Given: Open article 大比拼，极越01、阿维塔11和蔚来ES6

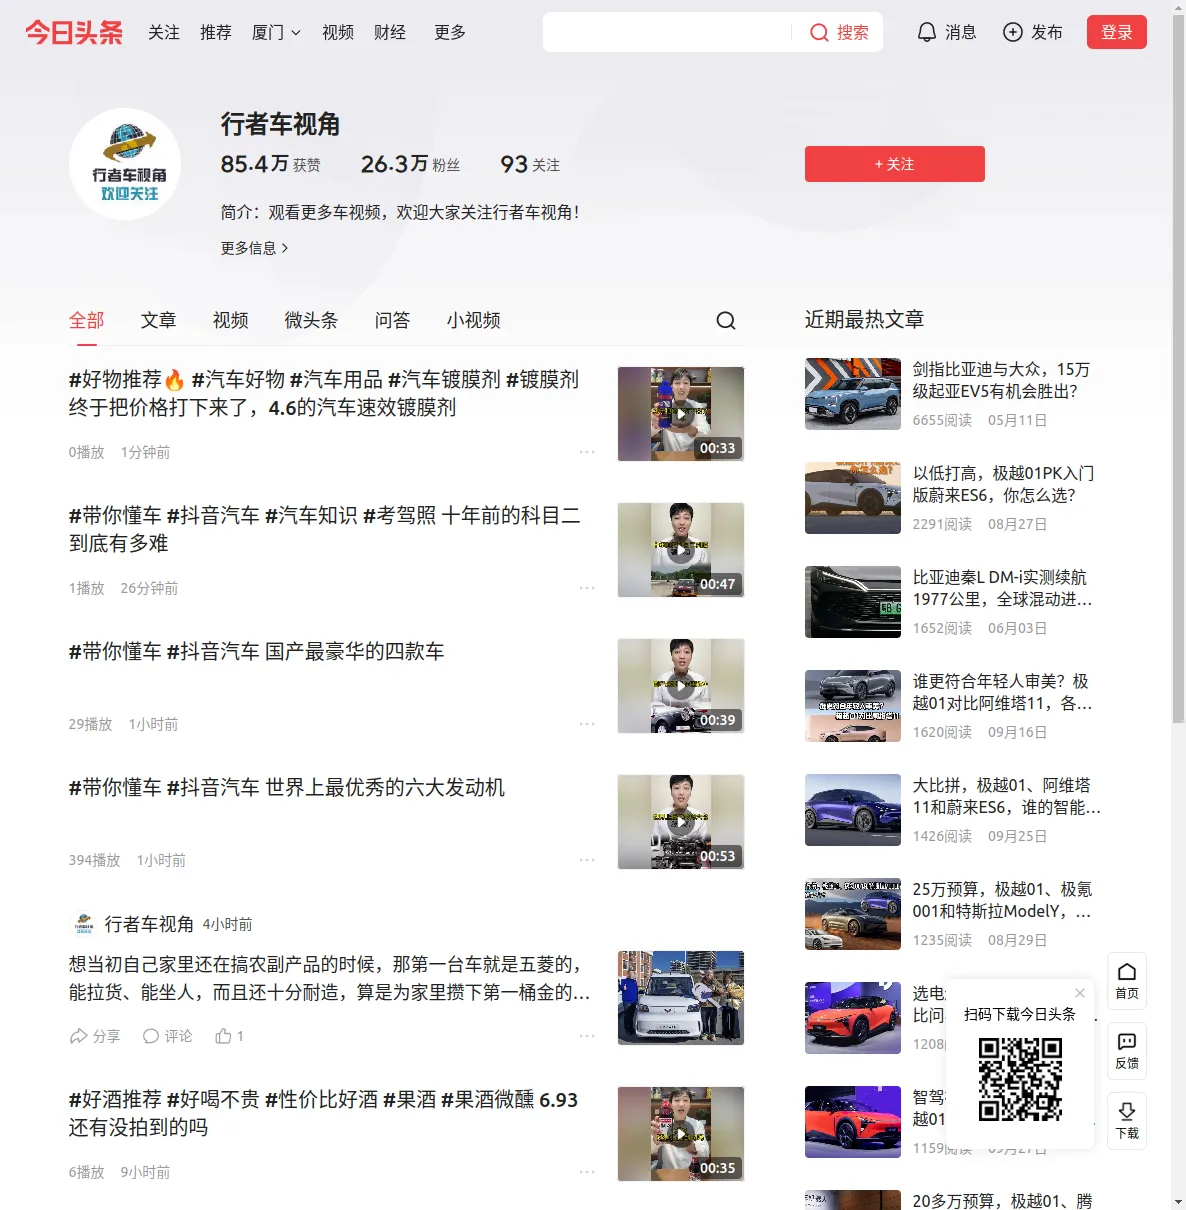Looking at the screenshot, I should (1007, 796).
